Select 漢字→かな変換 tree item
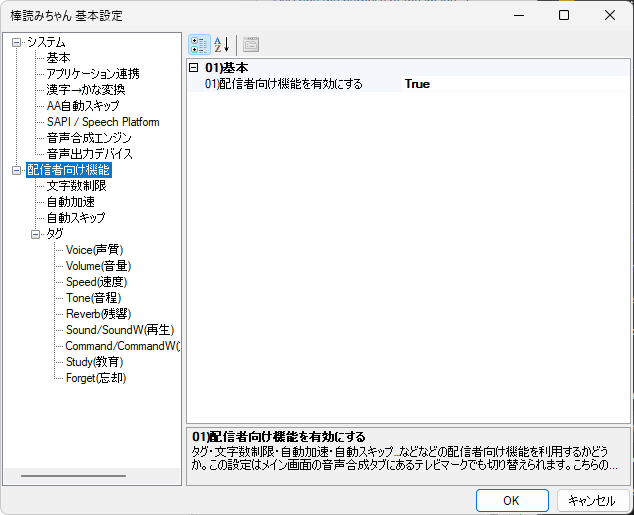This screenshot has width=634, height=515. 86,90
